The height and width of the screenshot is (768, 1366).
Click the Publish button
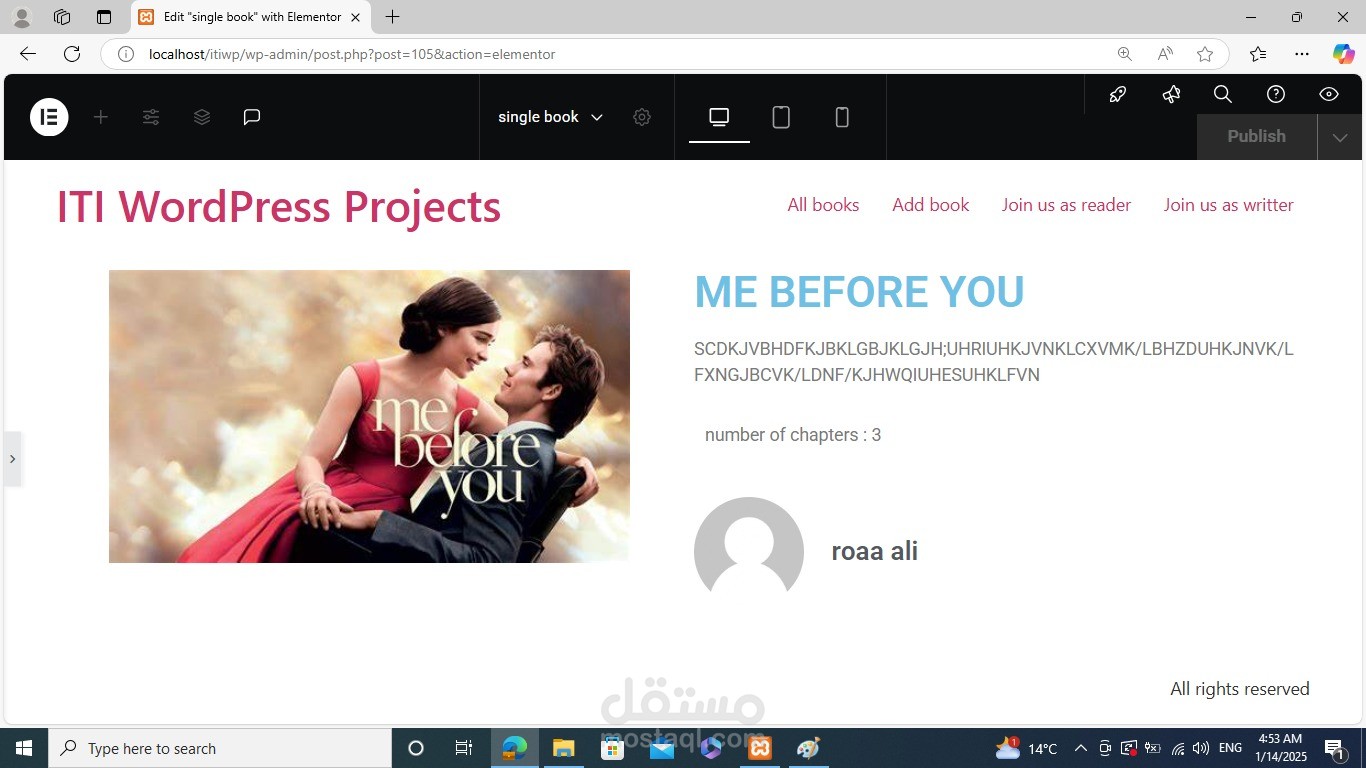[1257, 137]
